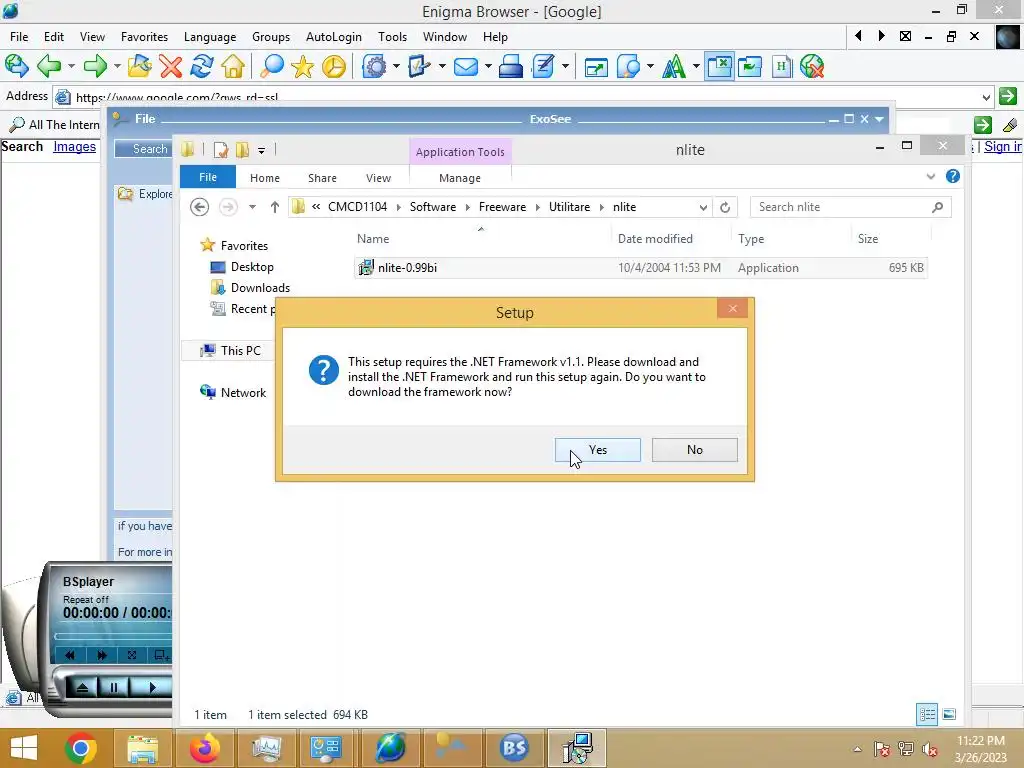Click the open folder icon in the toolbar
Viewport: 1024px width, 768px height.
click(x=139, y=66)
